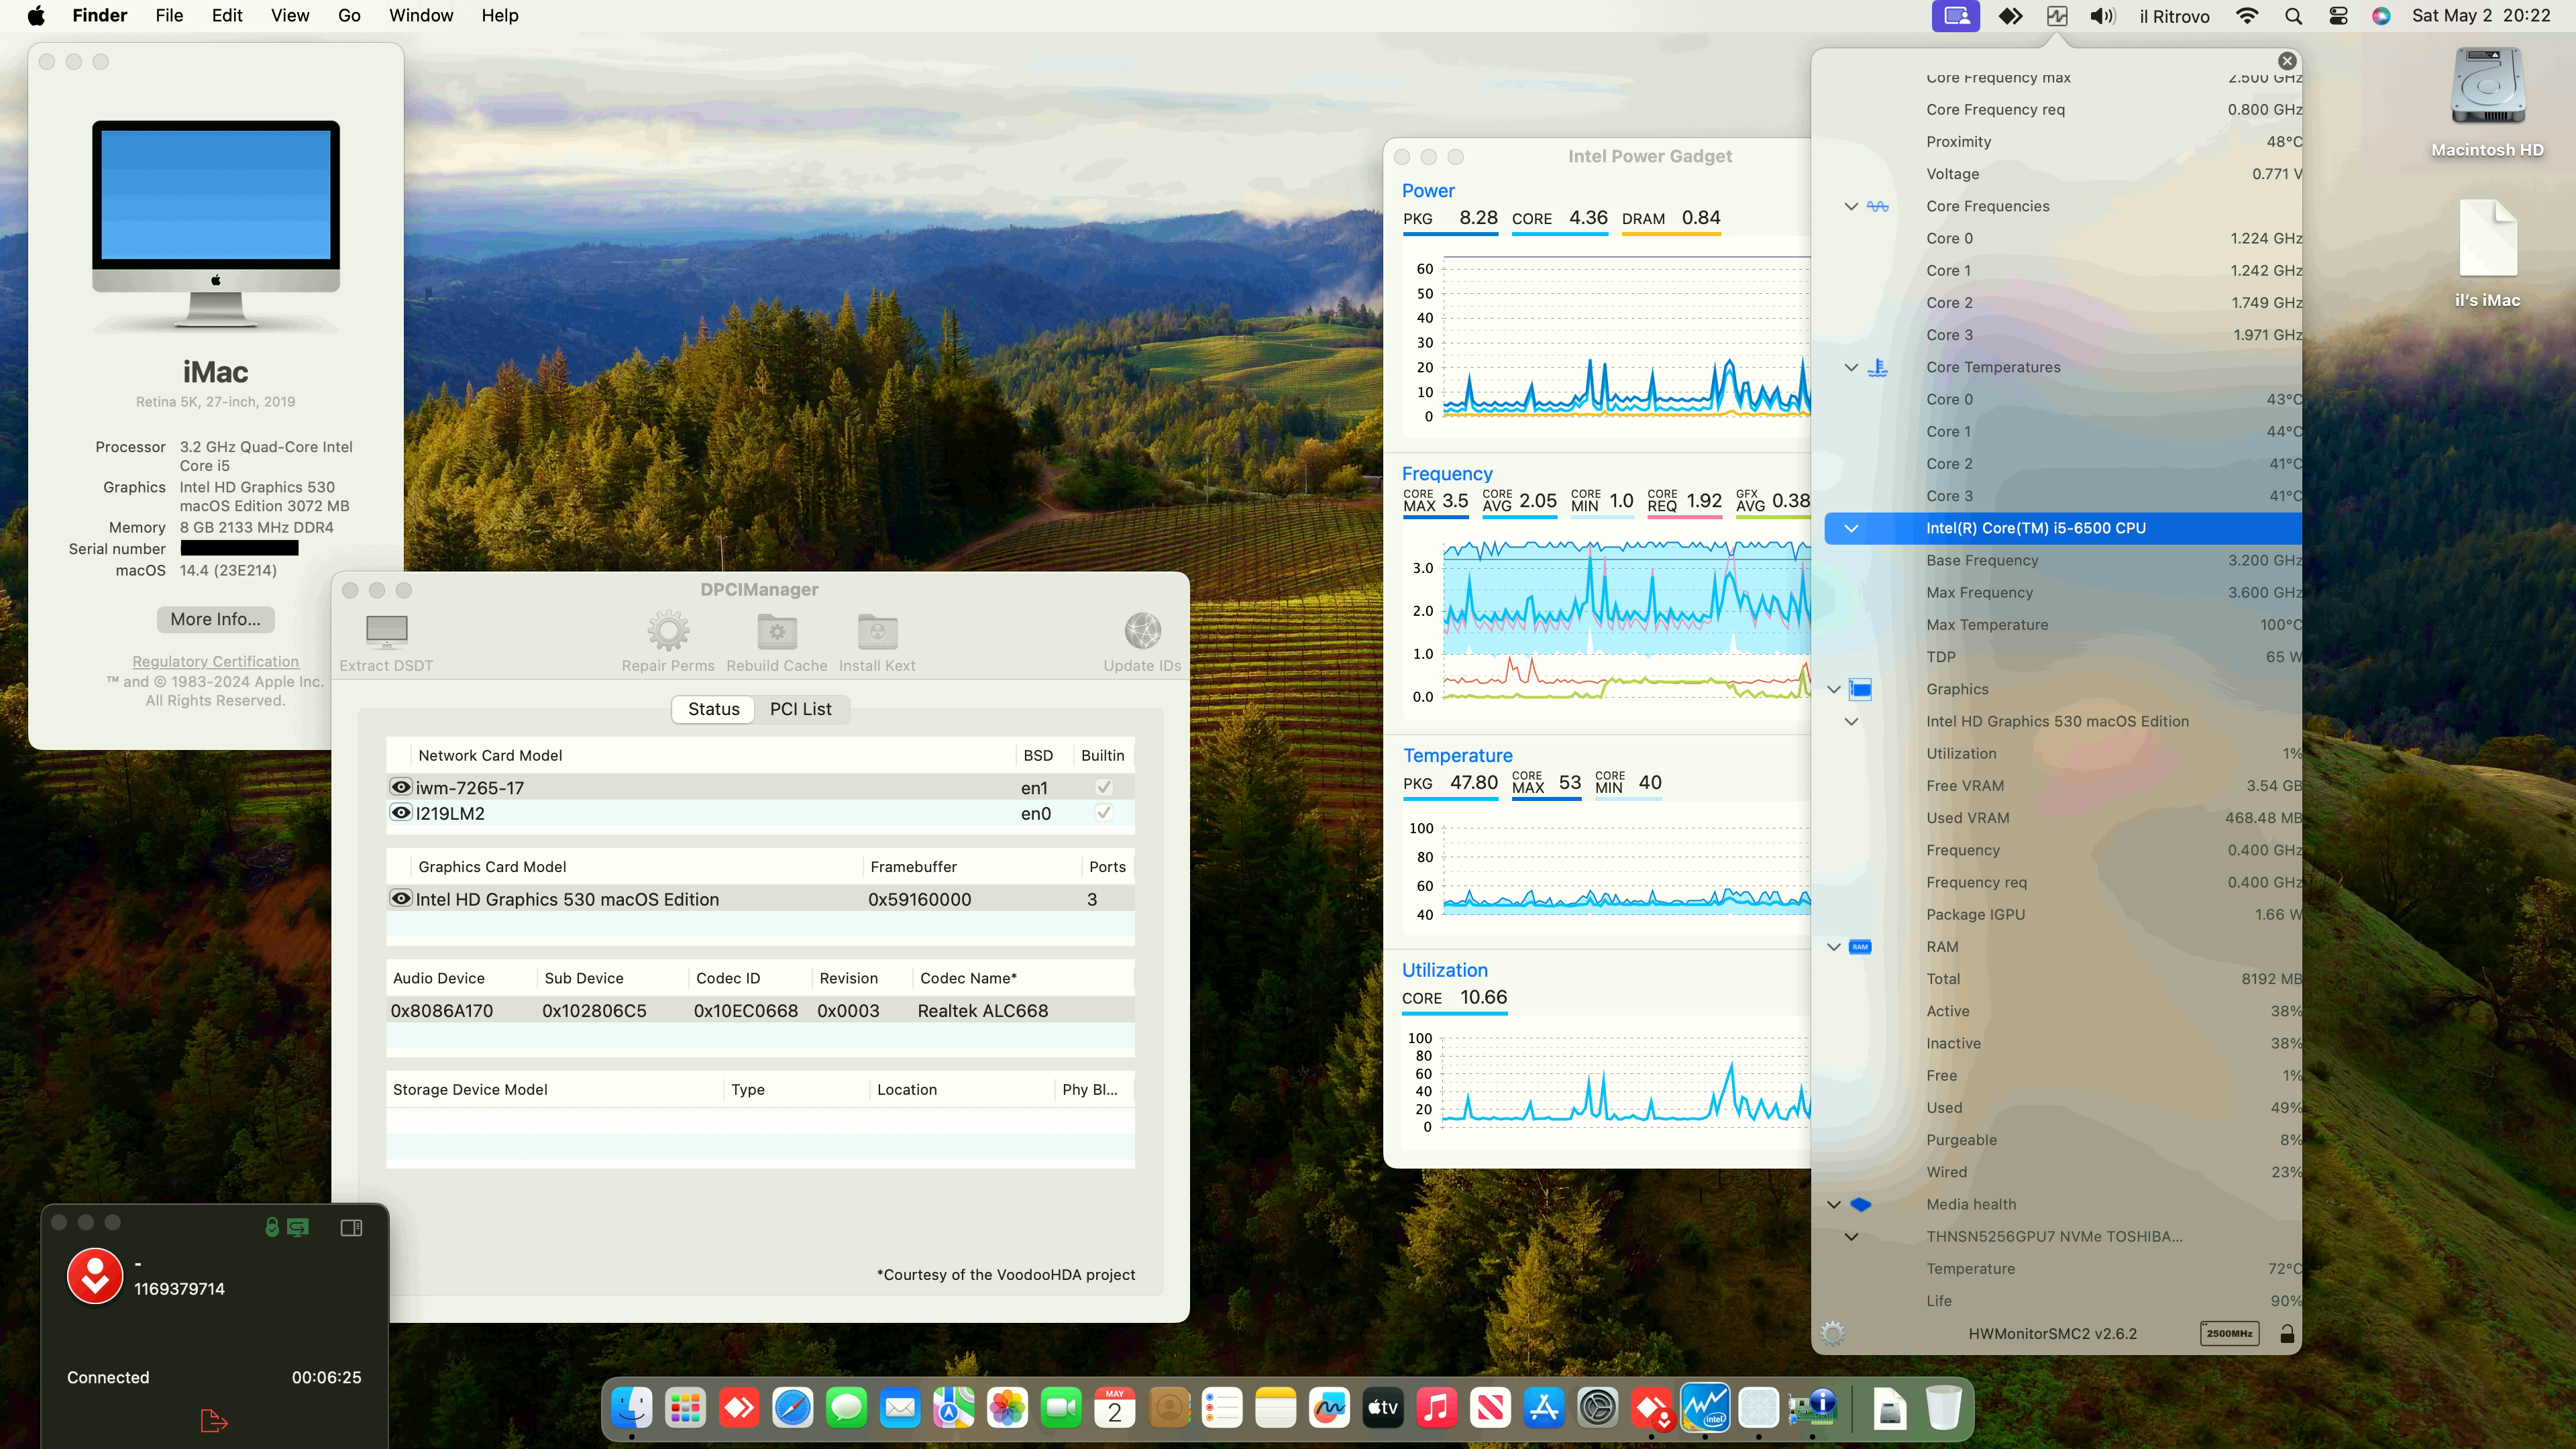Click green screen sharing icon in AnyDesk
This screenshot has width=2576, height=1449.
(x=298, y=1227)
